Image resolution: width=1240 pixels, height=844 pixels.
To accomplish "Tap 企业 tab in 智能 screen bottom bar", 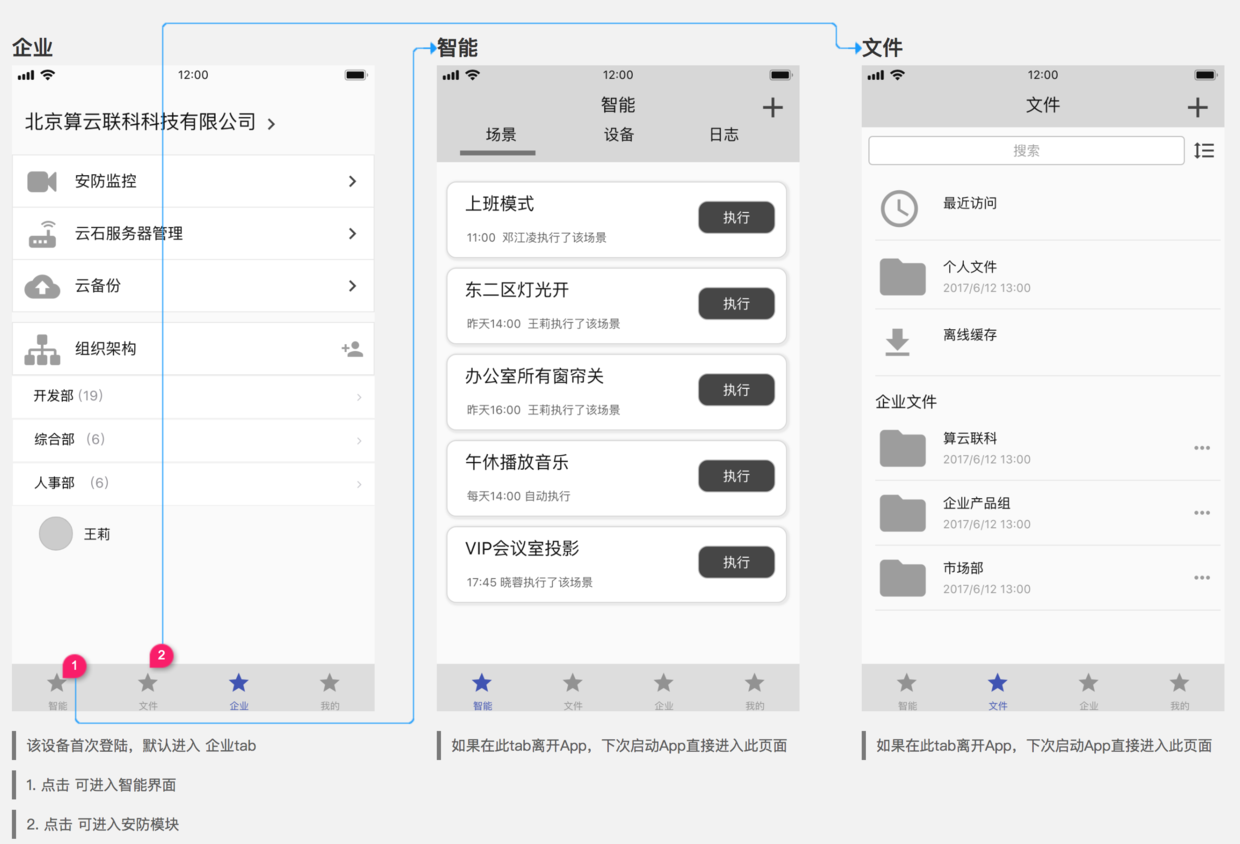I will click(x=664, y=689).
